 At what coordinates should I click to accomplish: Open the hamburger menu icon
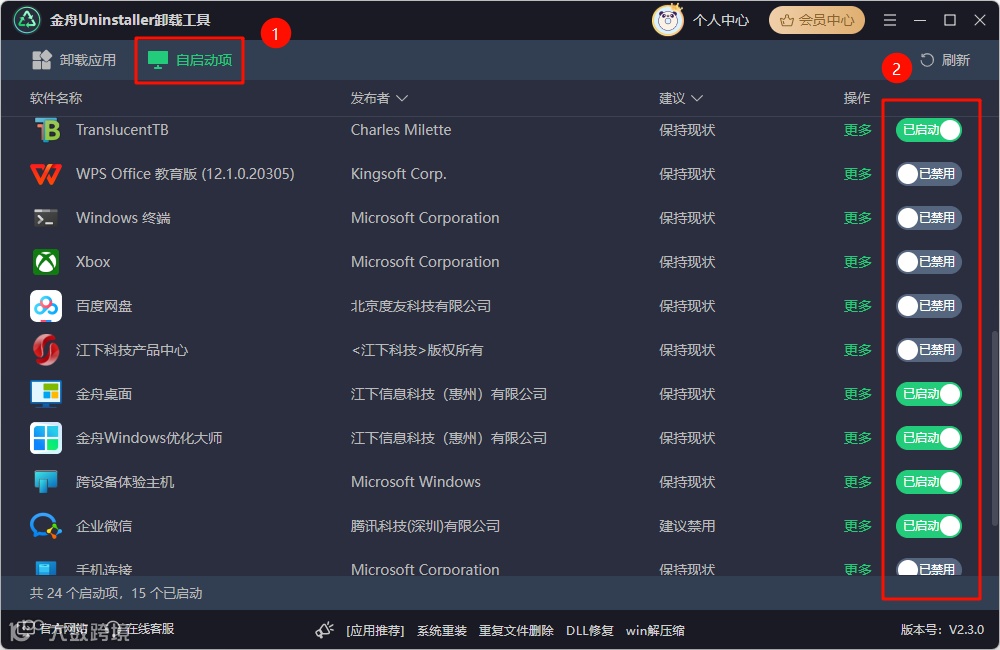890,20
